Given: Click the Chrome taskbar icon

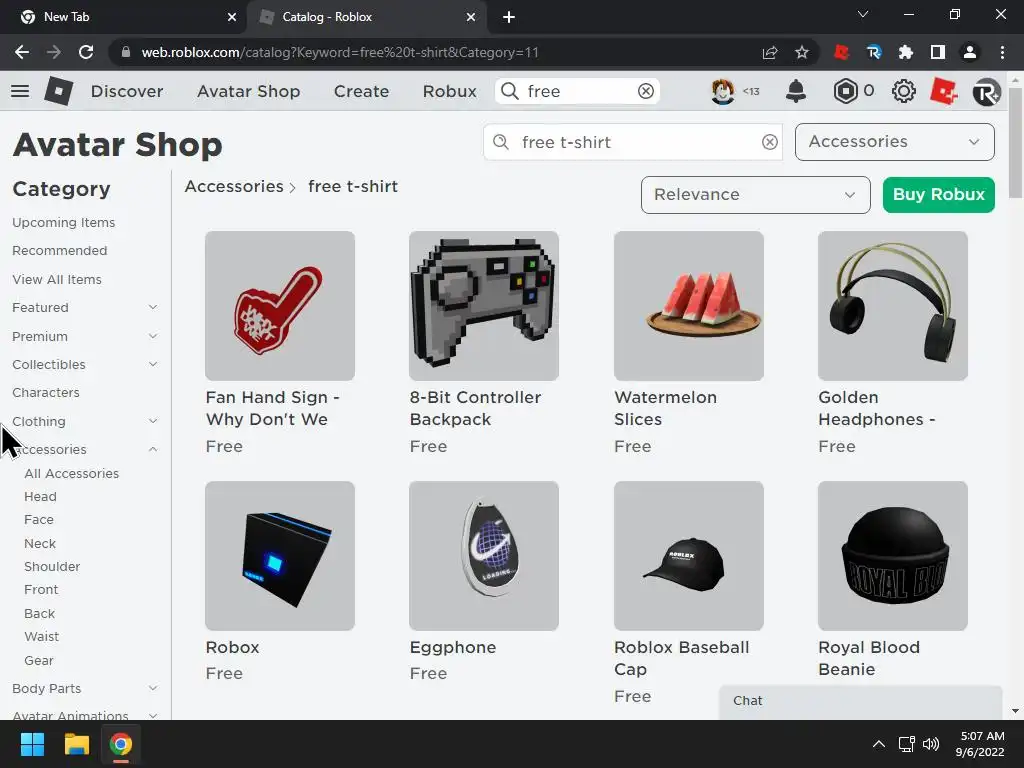Looking at the screenshot, I should (120, 744).
